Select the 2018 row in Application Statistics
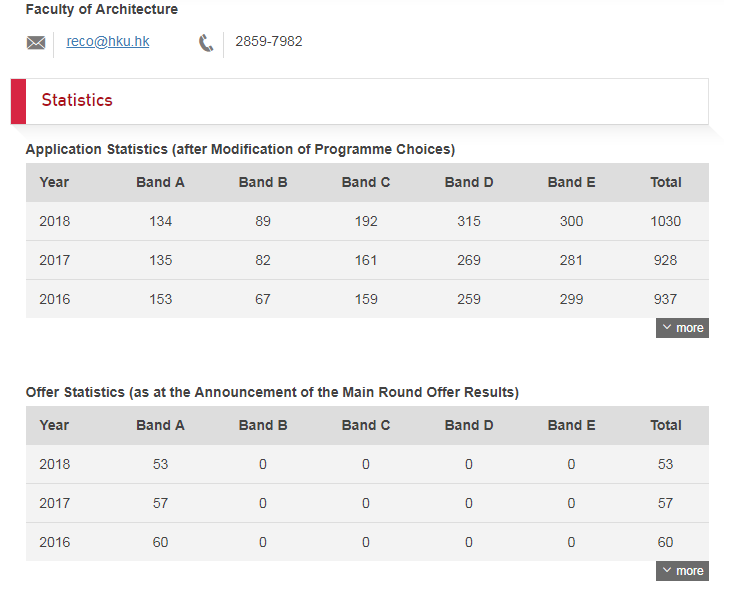This screenshot has width=738, height=593. 367,221
